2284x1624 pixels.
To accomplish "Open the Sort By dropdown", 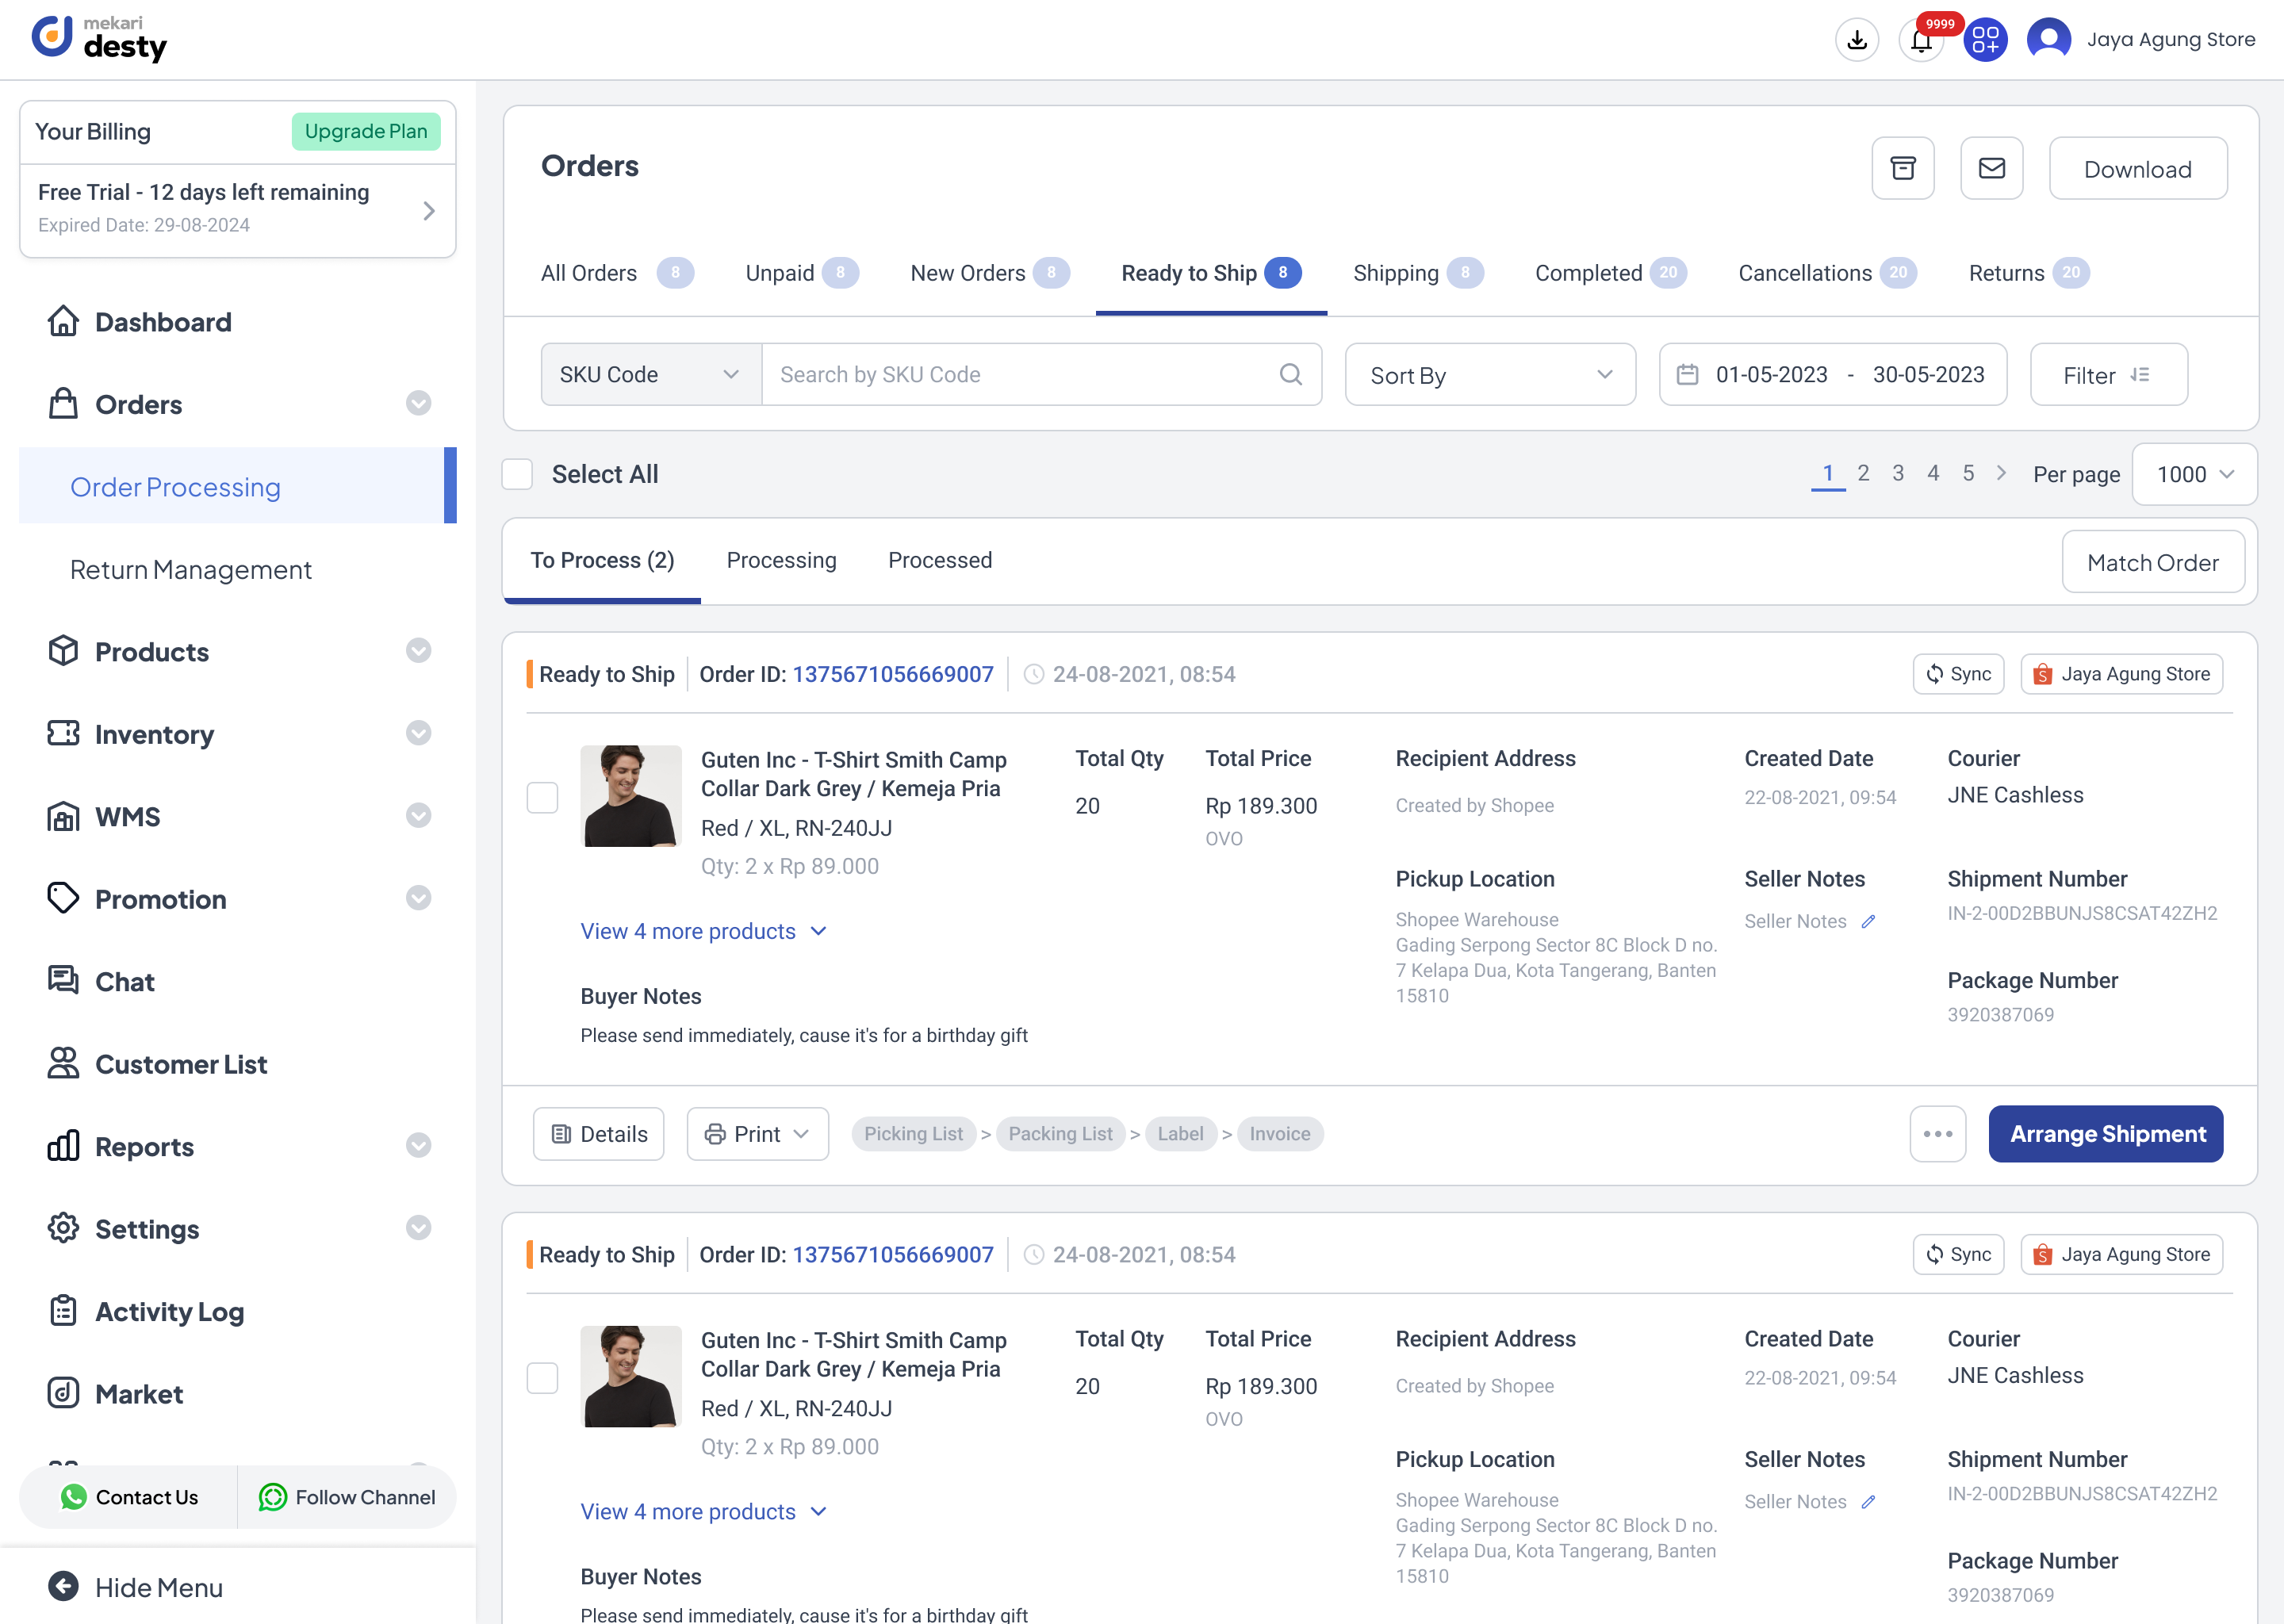I will coord(1489,375).
